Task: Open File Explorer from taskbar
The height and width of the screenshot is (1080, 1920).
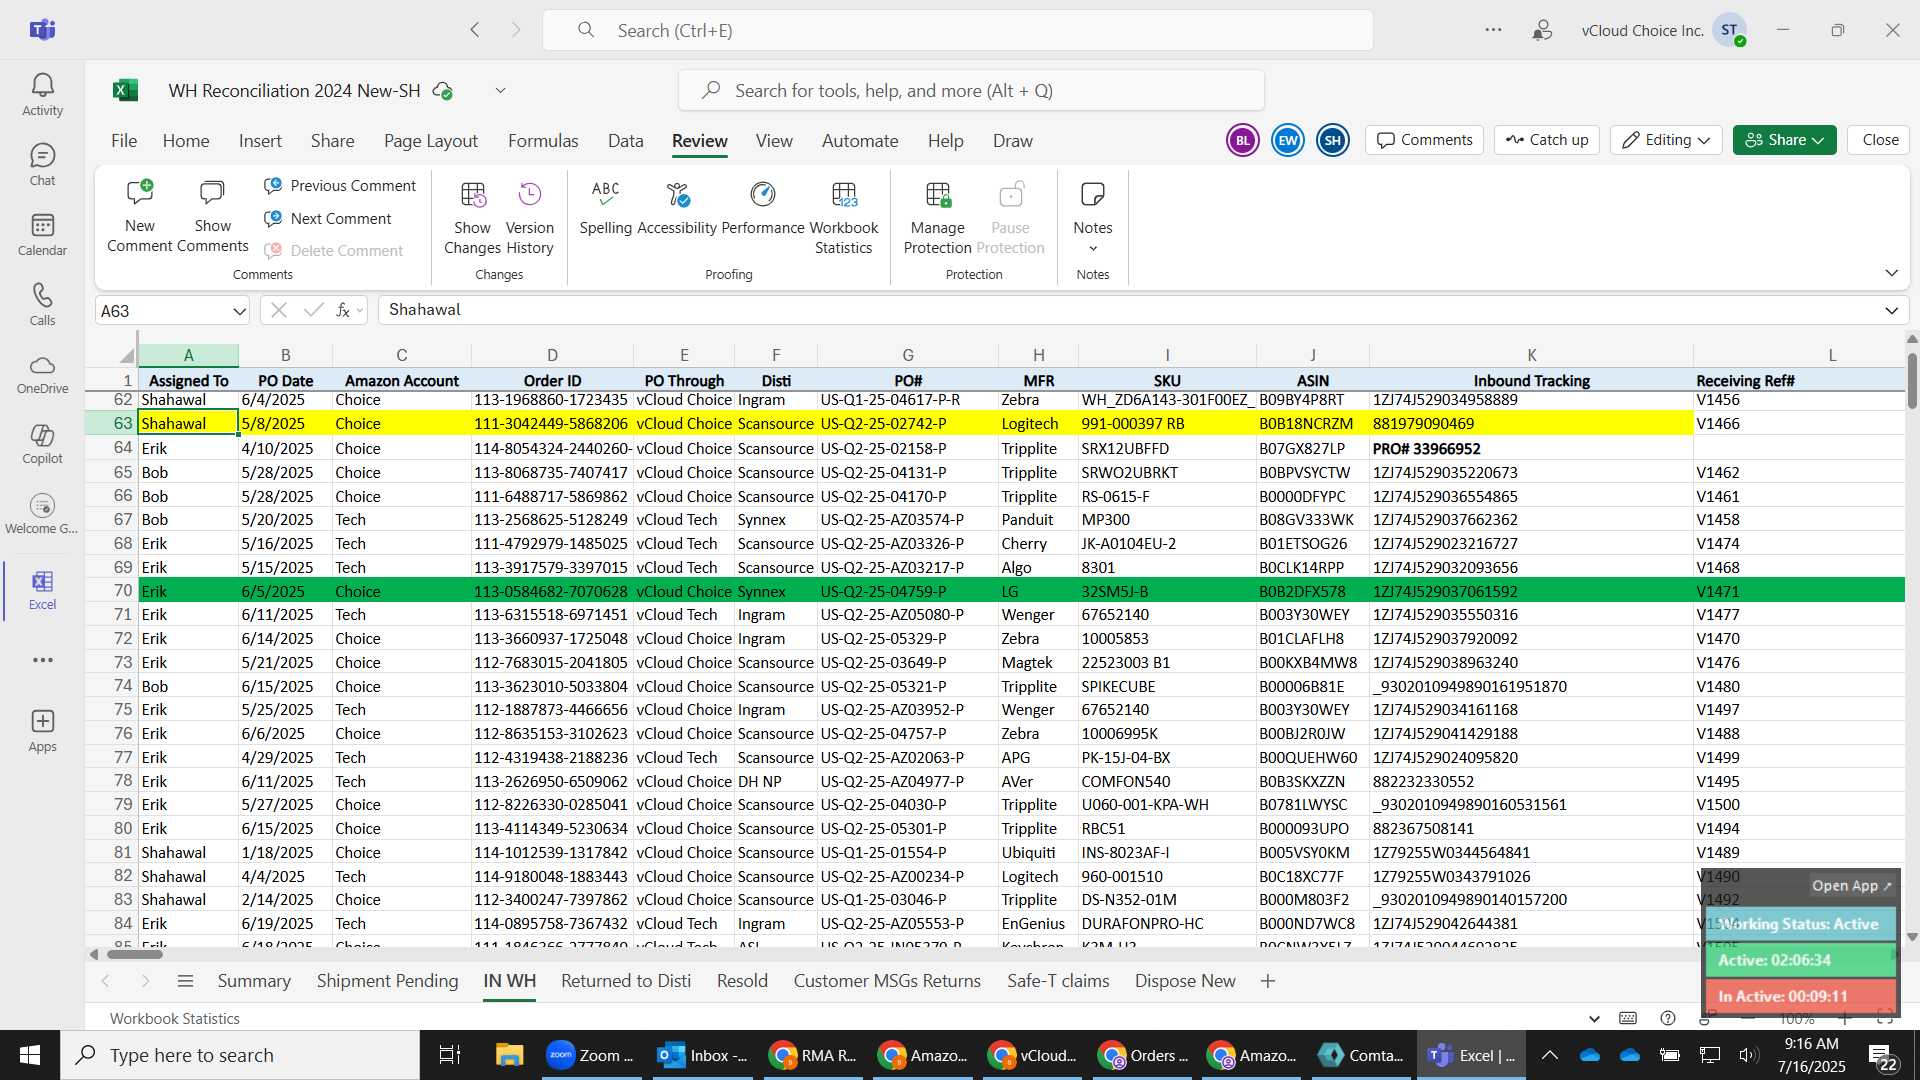Action: pyautogui.click(x=510, y=1055)
